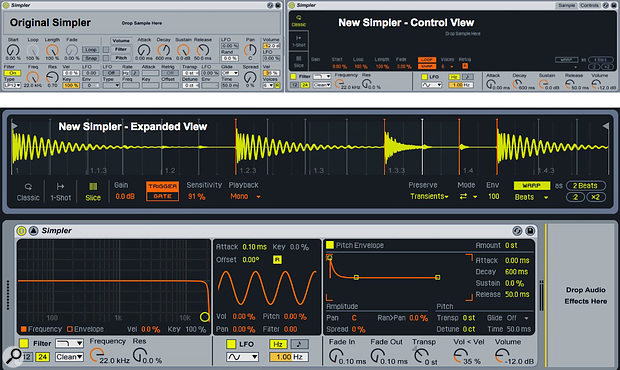Screen dimensions: 620x370
Task: Click 2 Beats warp length button
Action: tap(585, 185)
